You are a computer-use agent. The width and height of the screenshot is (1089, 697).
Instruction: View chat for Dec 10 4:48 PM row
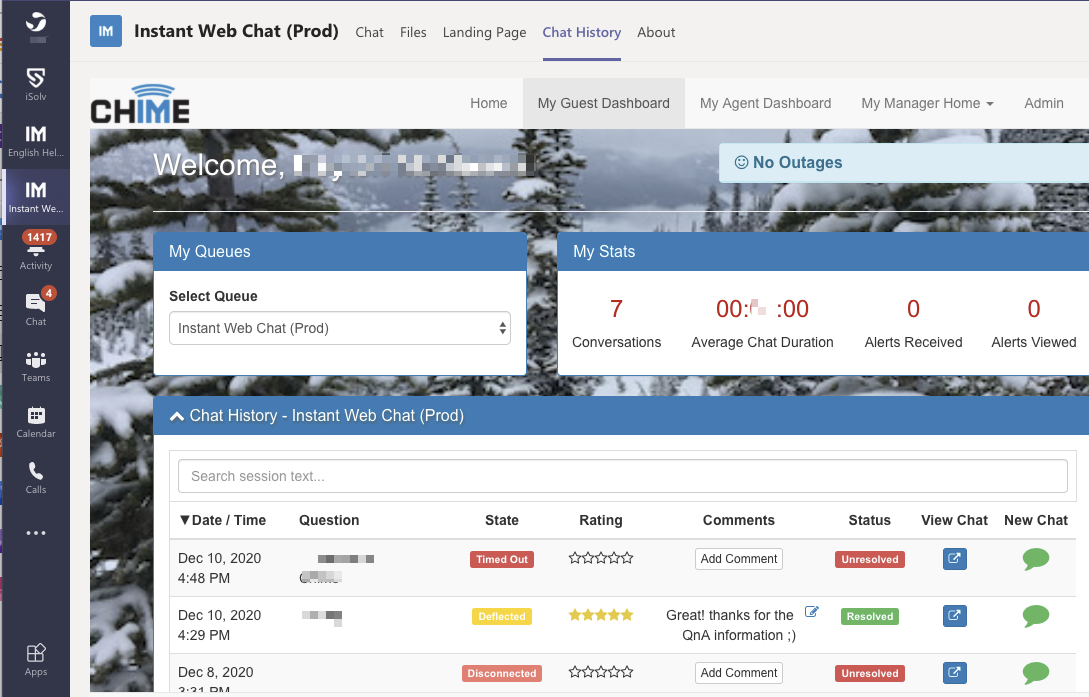[954, 559]
